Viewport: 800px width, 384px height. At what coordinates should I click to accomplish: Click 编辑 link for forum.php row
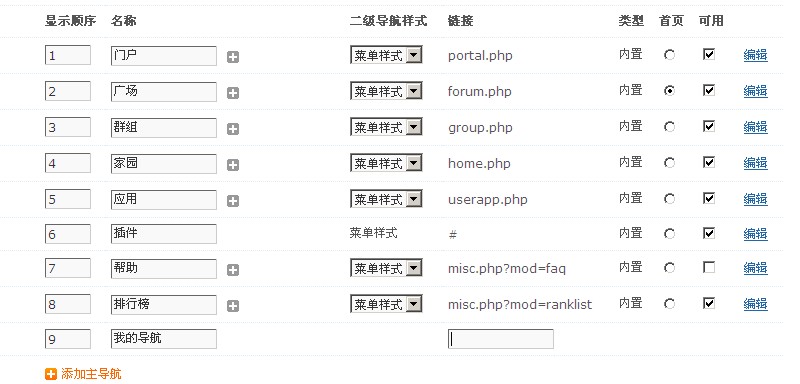pyautogui.click(x=756, y=91)
